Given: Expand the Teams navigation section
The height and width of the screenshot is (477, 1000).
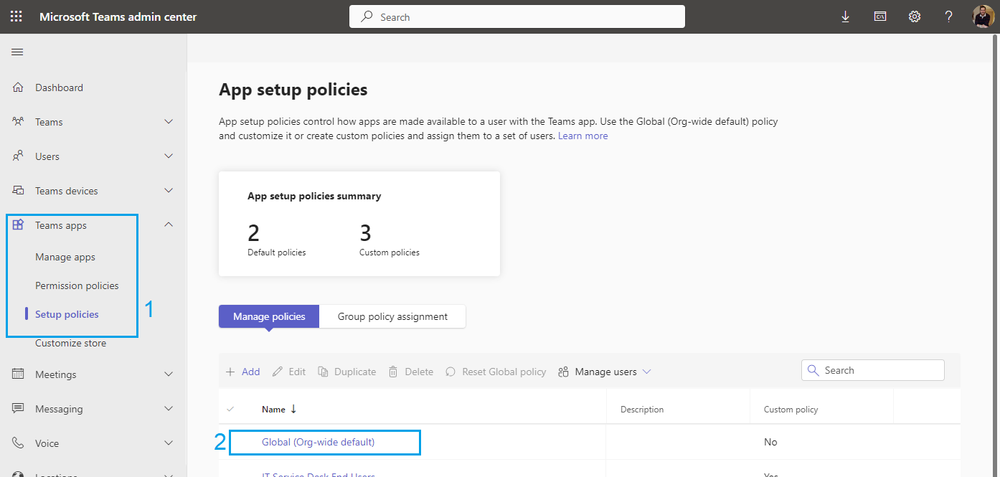Looking at the screenshot, I should [168, 122].
